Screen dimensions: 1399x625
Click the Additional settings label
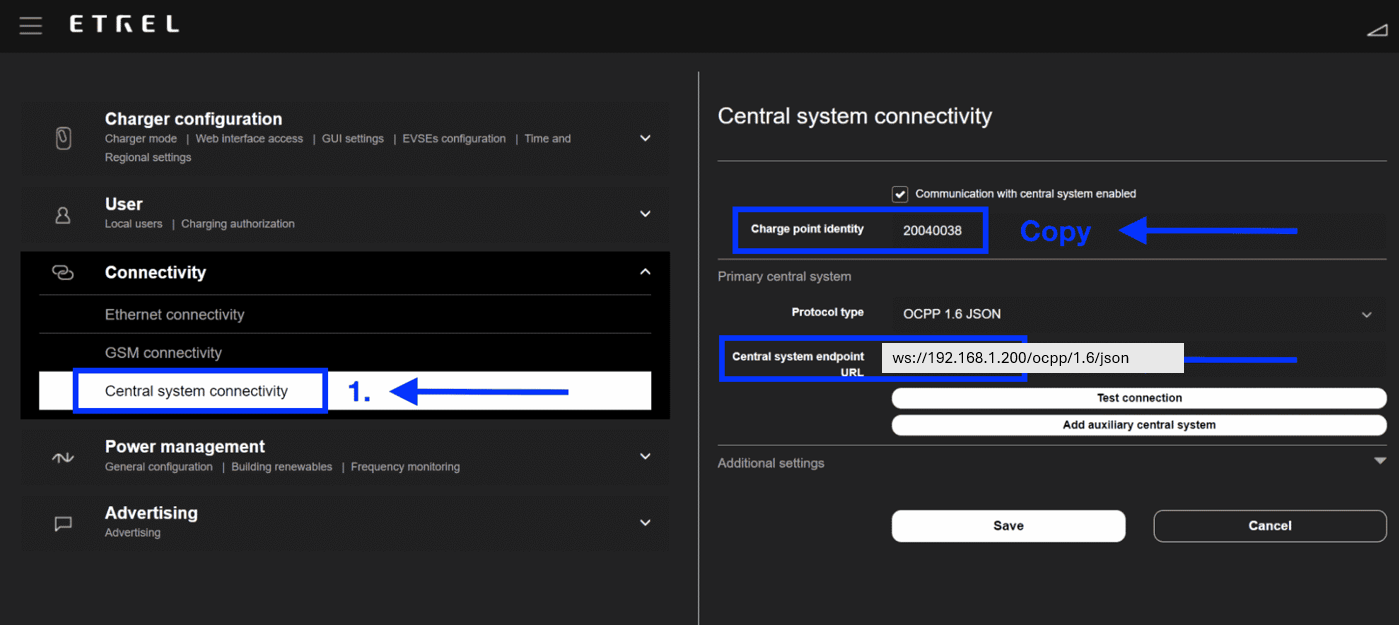pyautogui.click(x=771, y=463)
